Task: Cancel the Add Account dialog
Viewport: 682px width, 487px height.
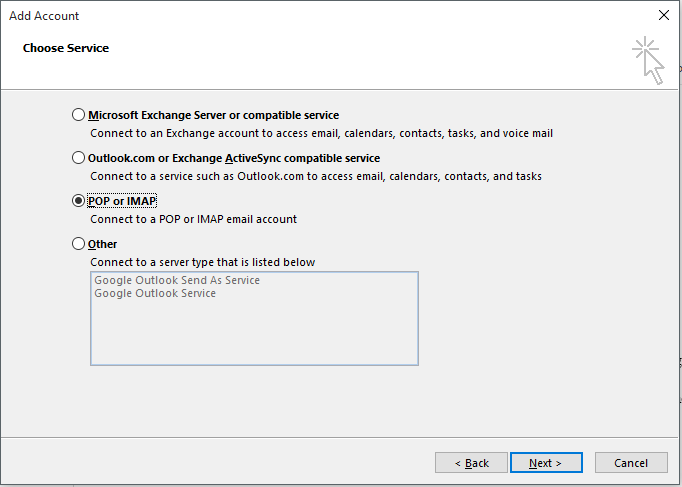Action: coord(631,463)
